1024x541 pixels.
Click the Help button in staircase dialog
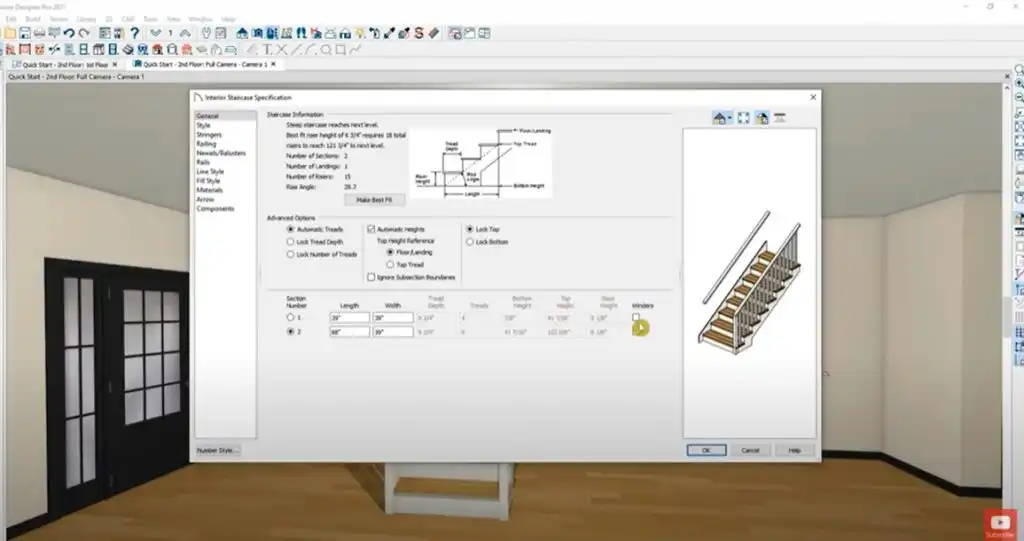794,450
